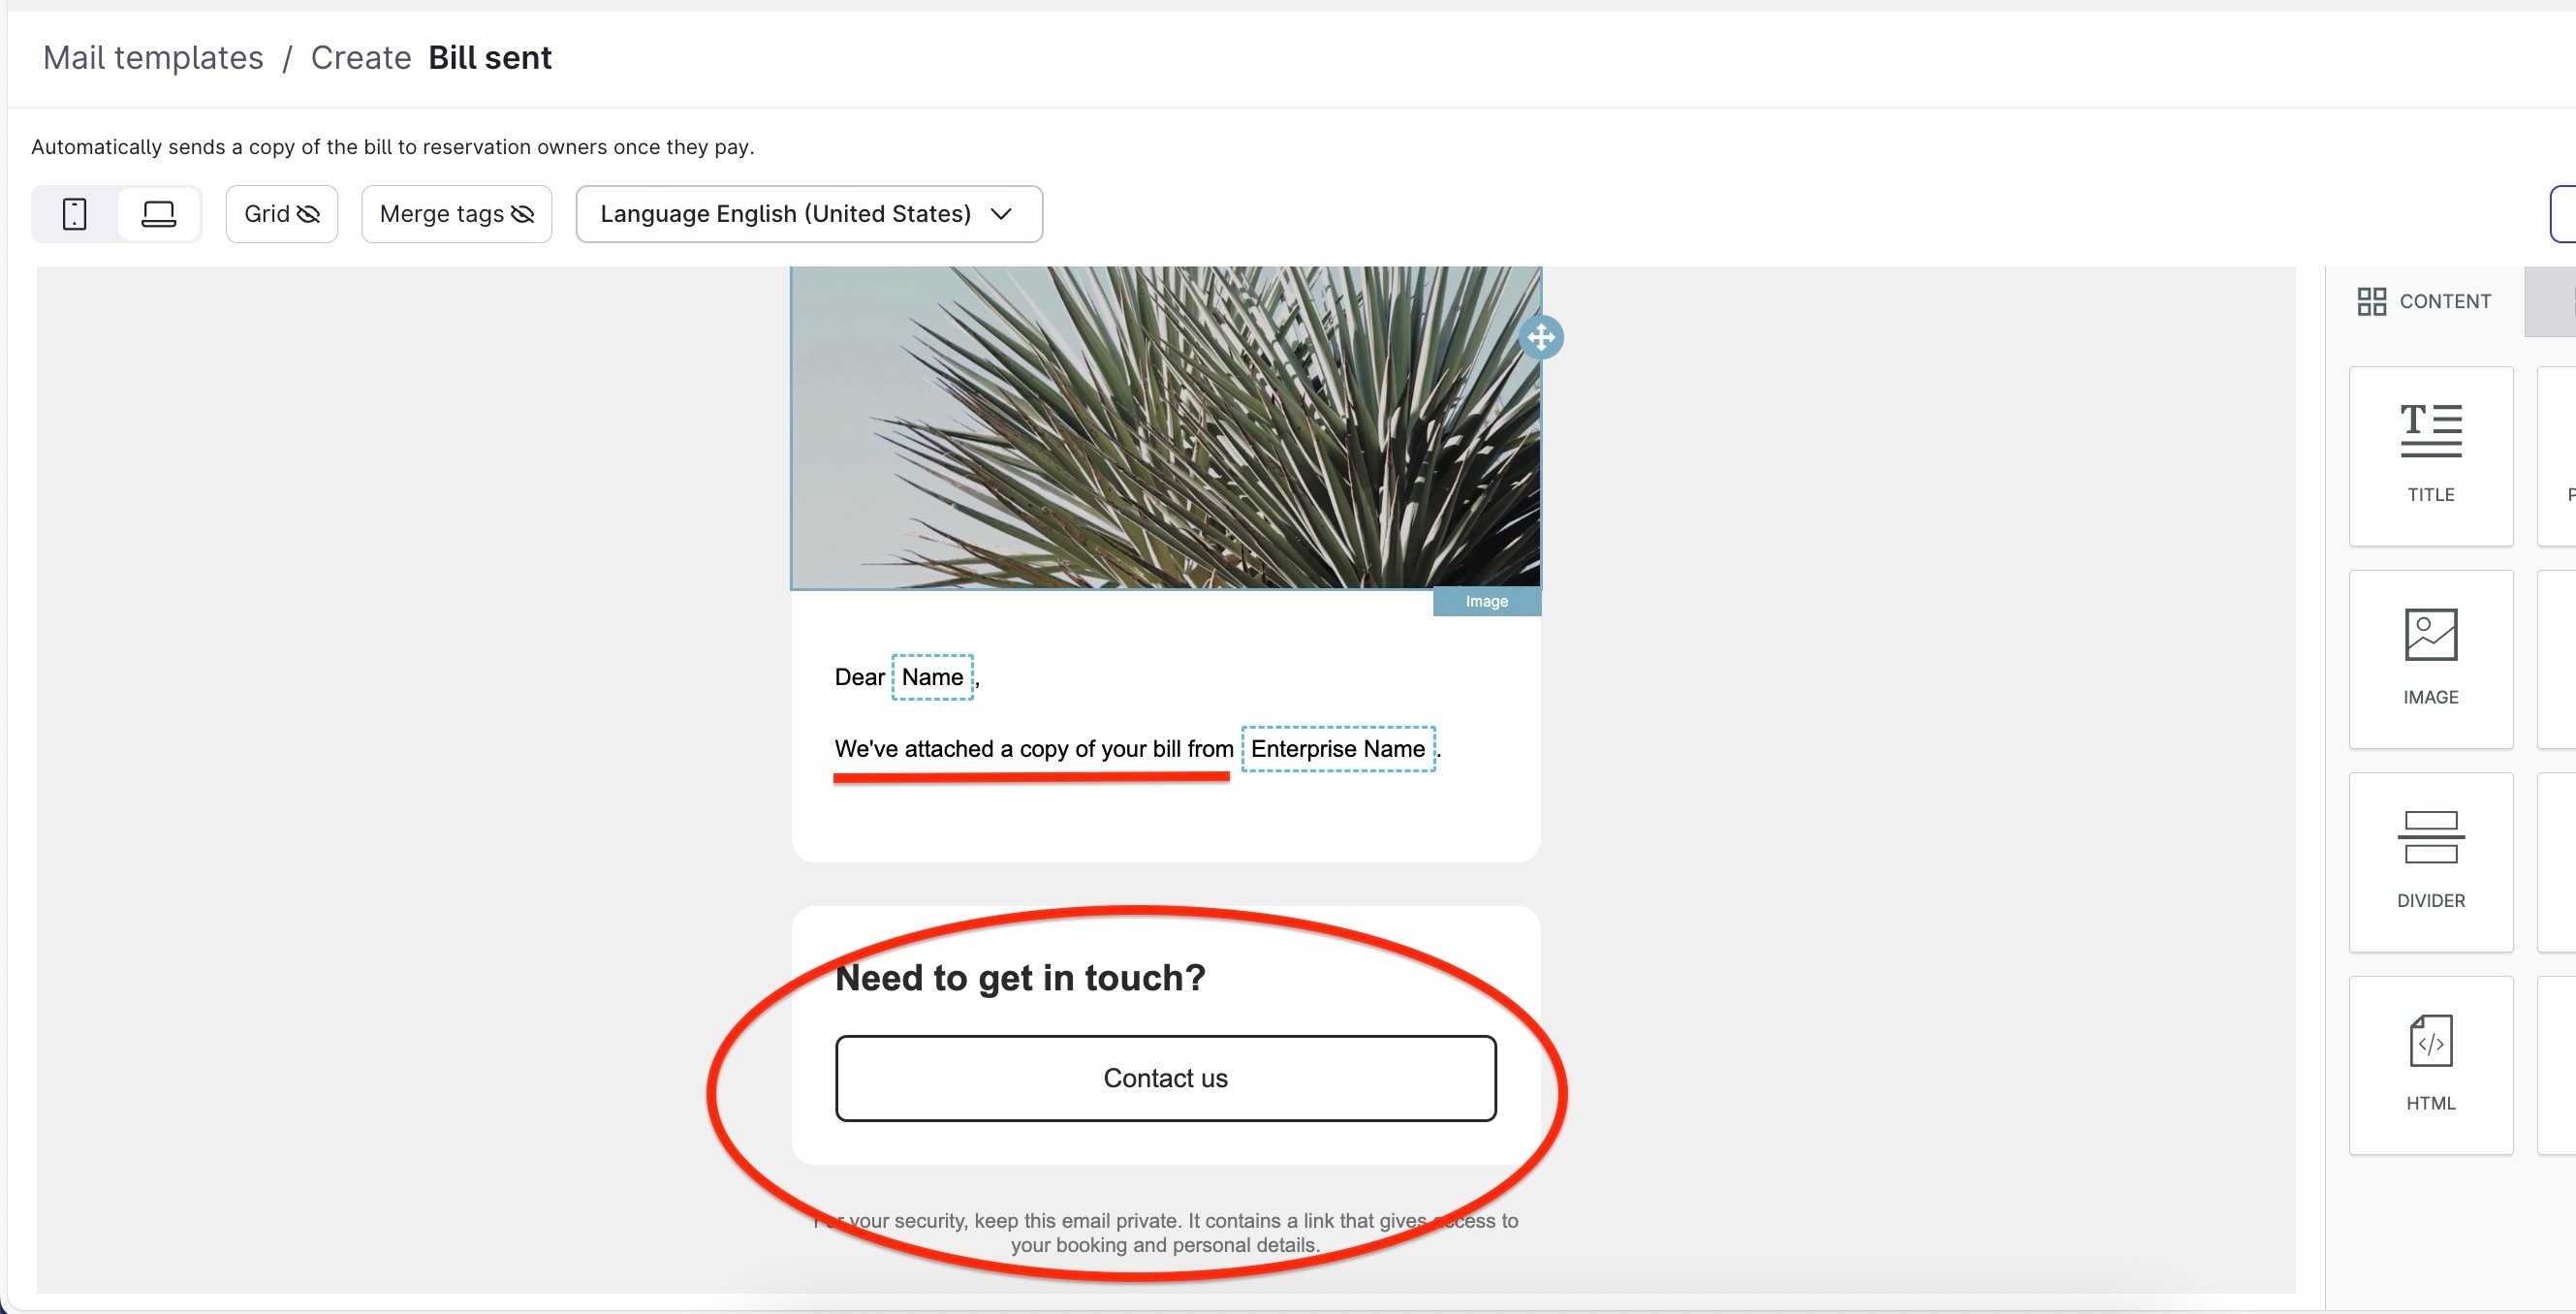Screen dimensions: 2576x1314
Task: Click the security footer notice text
Action: click(1166, 1232)
